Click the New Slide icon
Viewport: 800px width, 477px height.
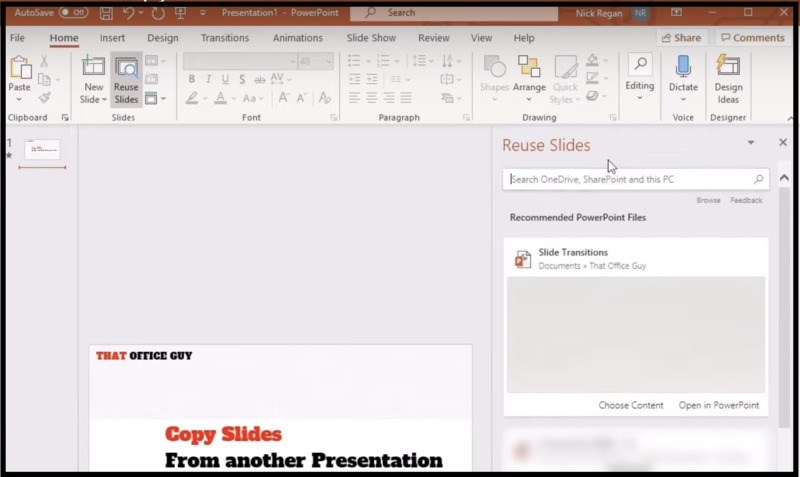[x=93, y=66]
